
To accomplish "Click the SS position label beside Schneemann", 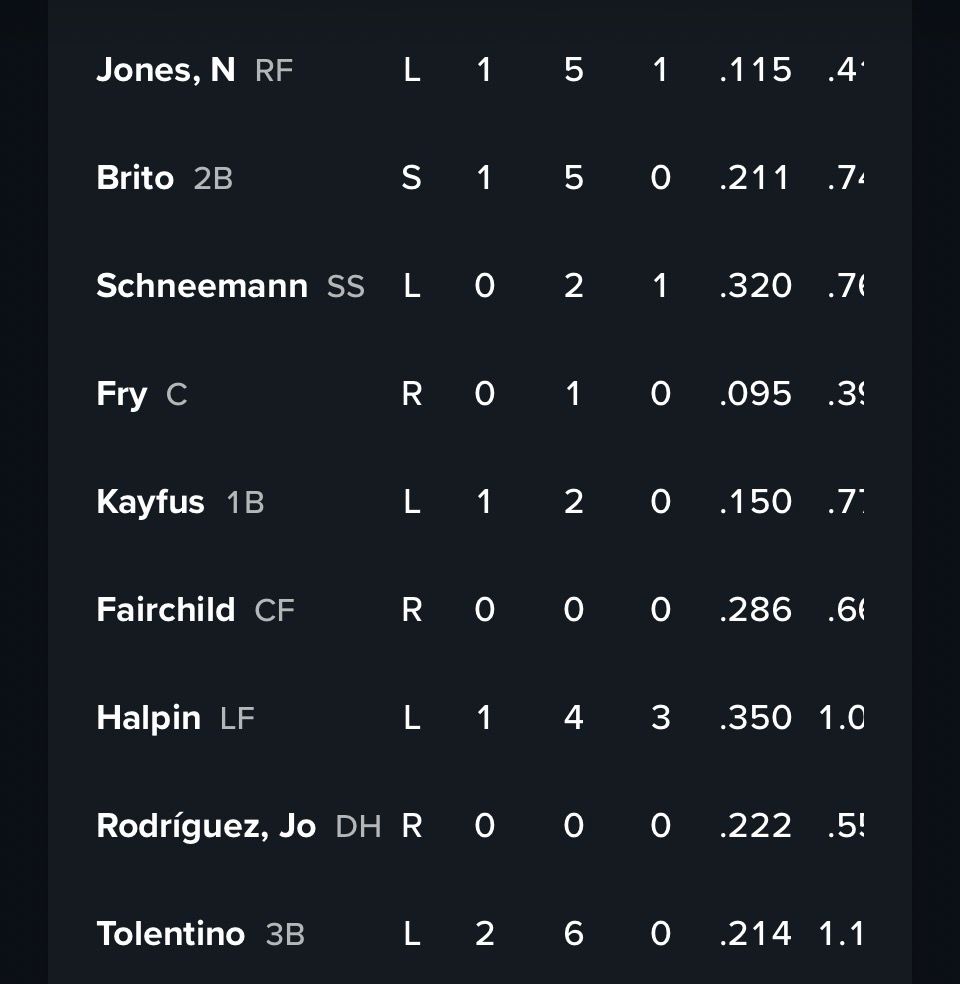I will 346,287.
